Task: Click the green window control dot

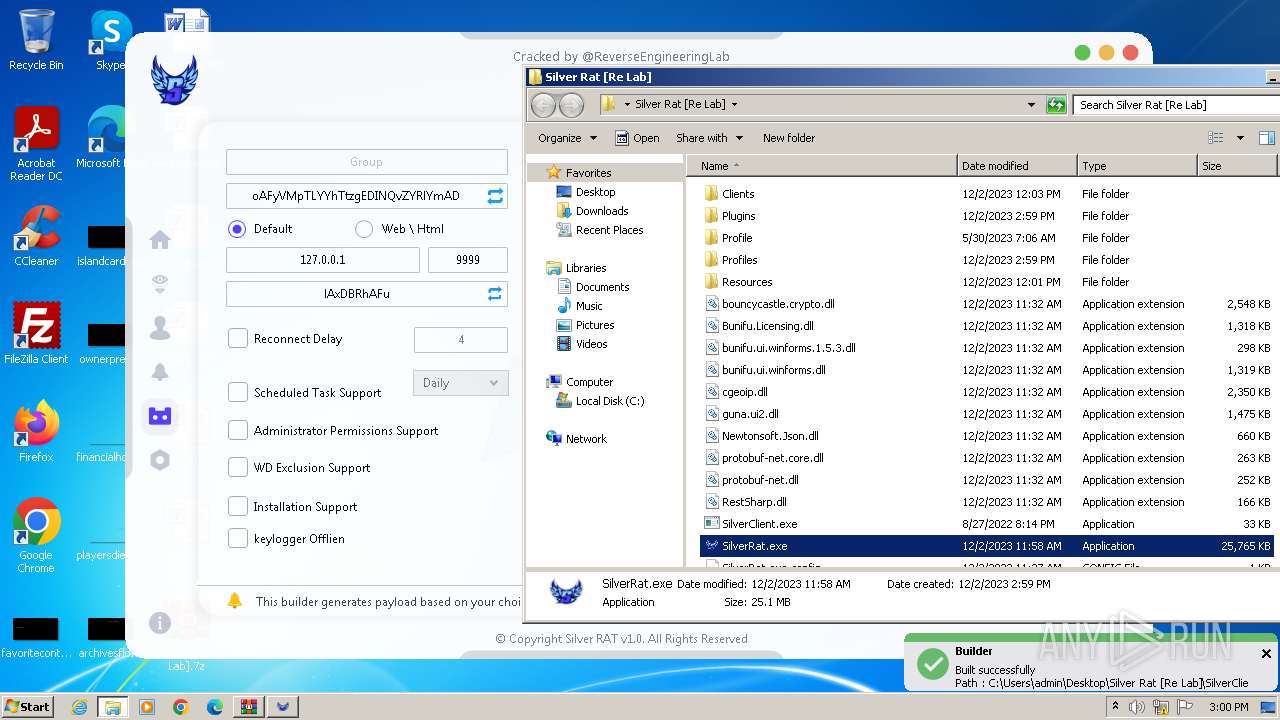Action: pos(1082,52)
